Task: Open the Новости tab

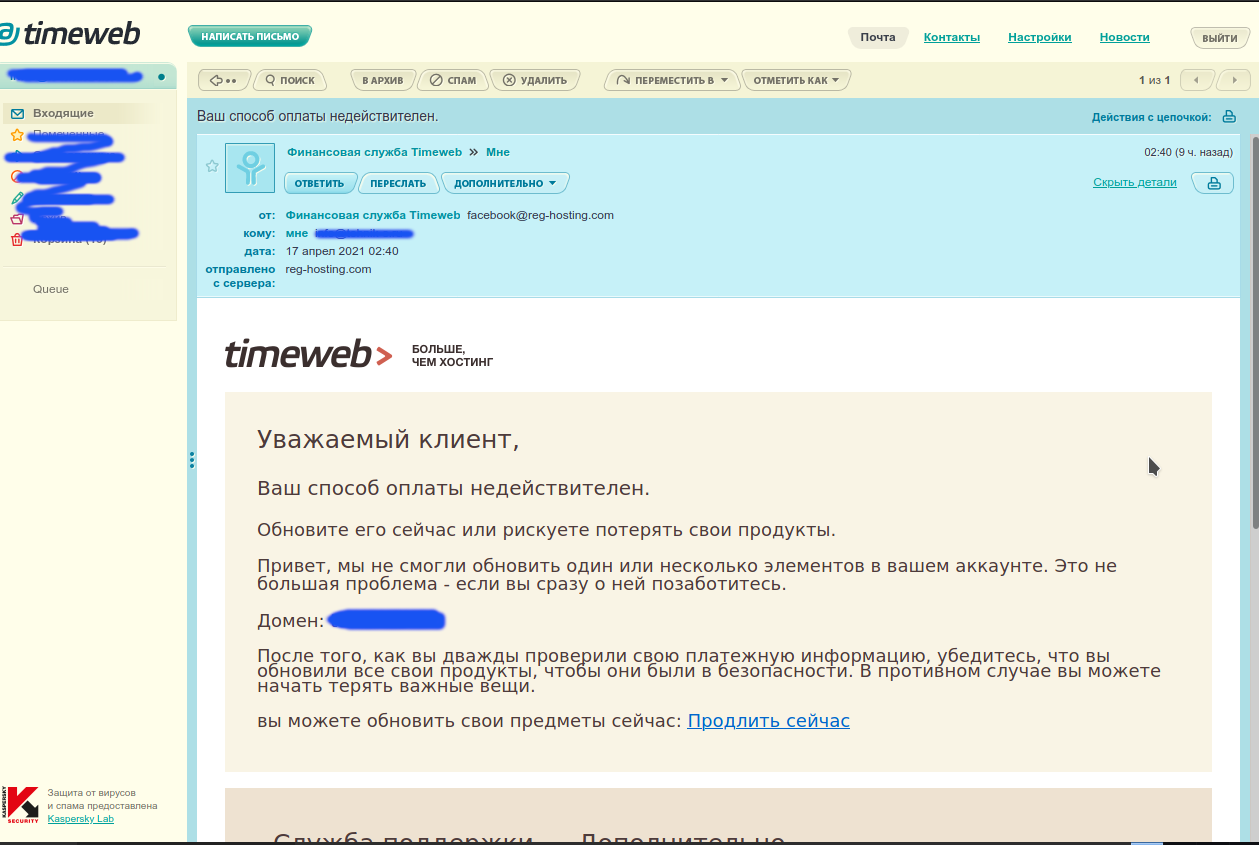Action: [1124, 37]
